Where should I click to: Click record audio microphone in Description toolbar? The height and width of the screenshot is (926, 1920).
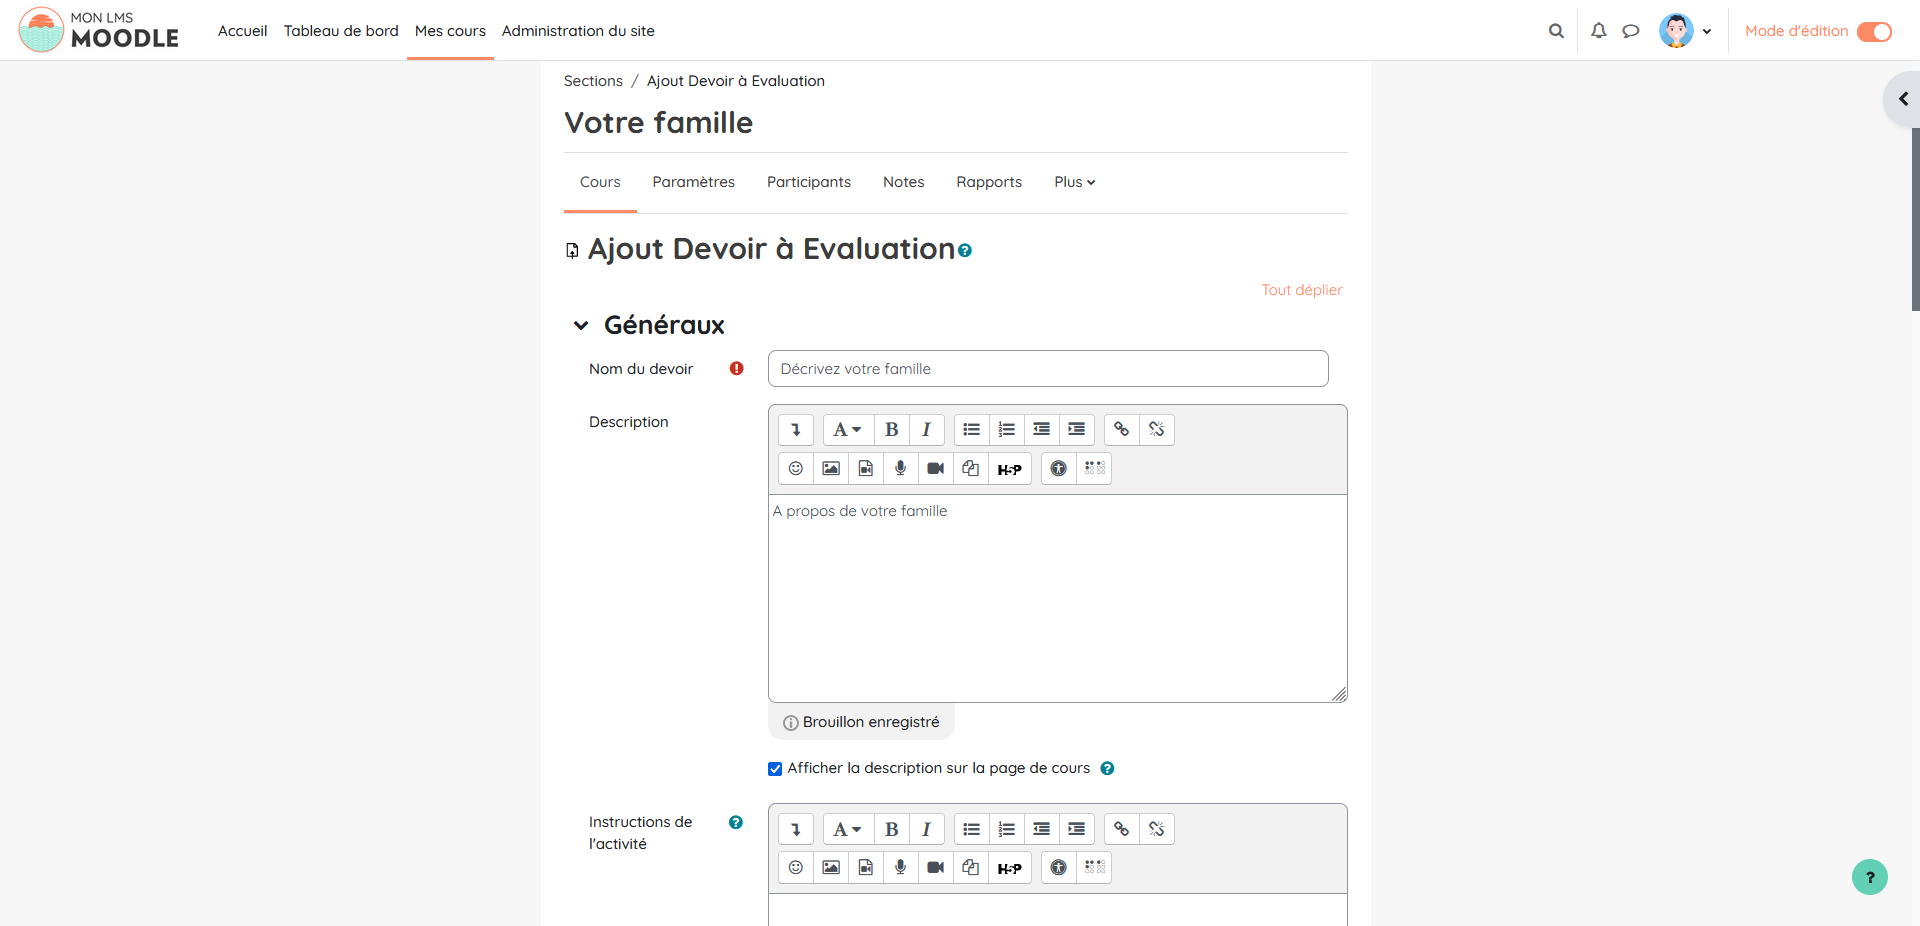click(900, 469)
